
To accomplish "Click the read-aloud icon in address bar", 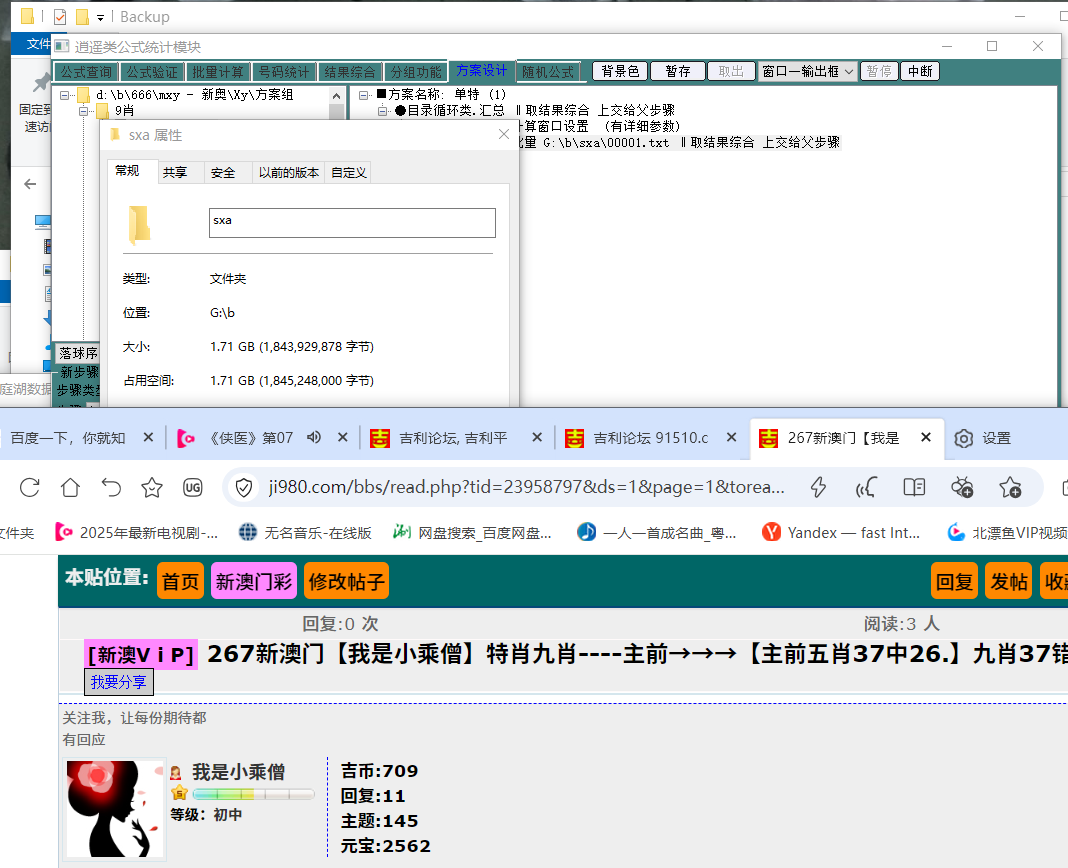I will click(866, 487).
